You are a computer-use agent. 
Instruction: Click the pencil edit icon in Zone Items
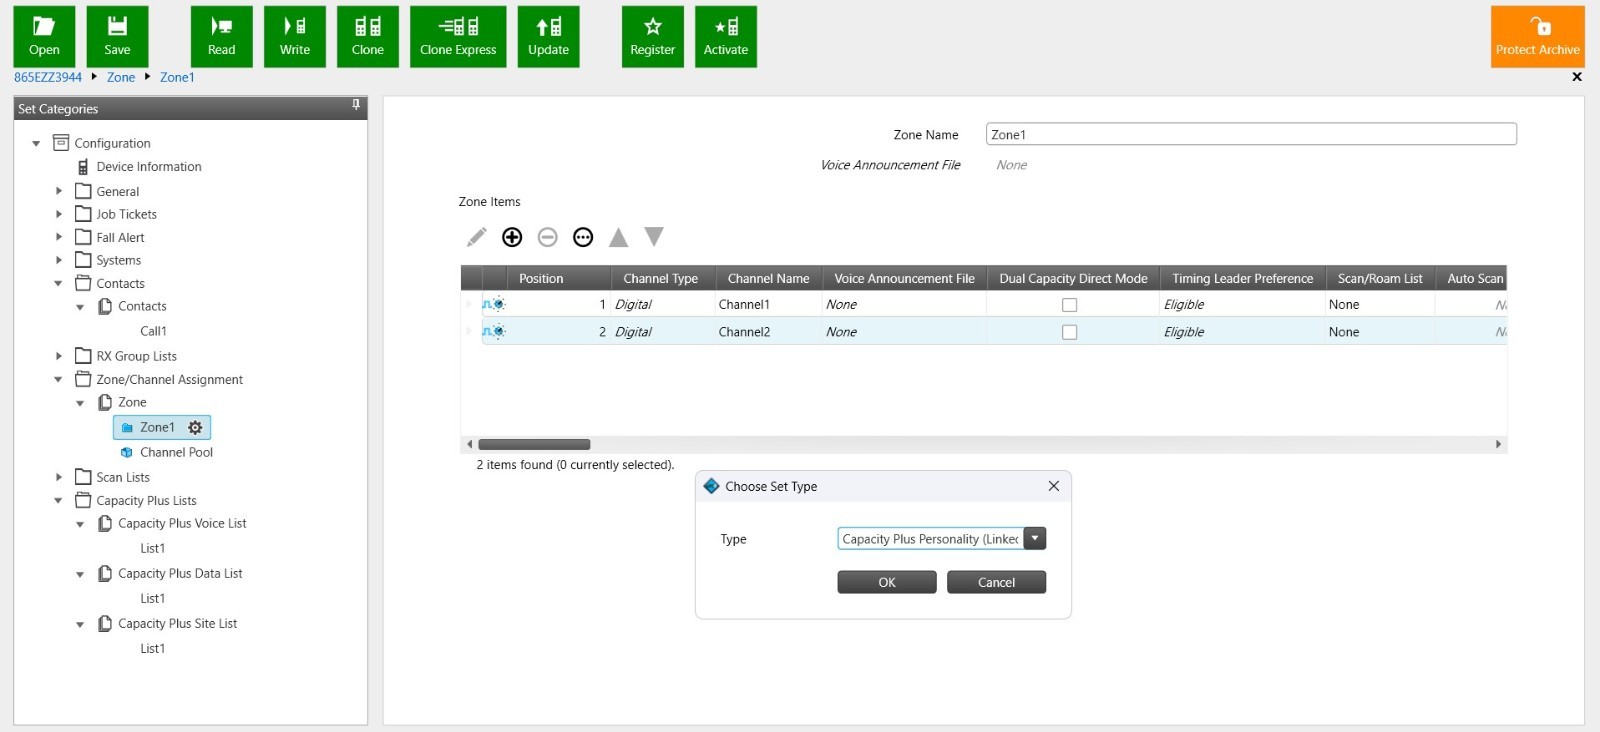[477, 237]
